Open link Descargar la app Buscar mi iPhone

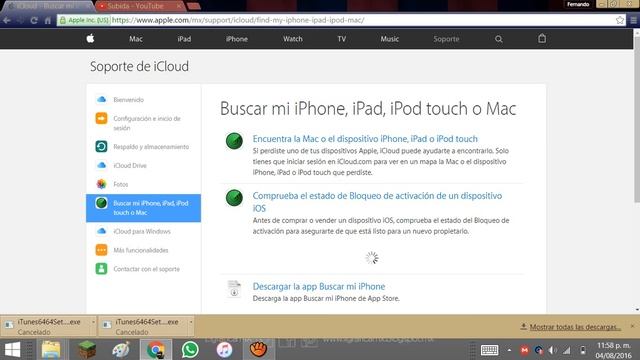click(319, 287)
